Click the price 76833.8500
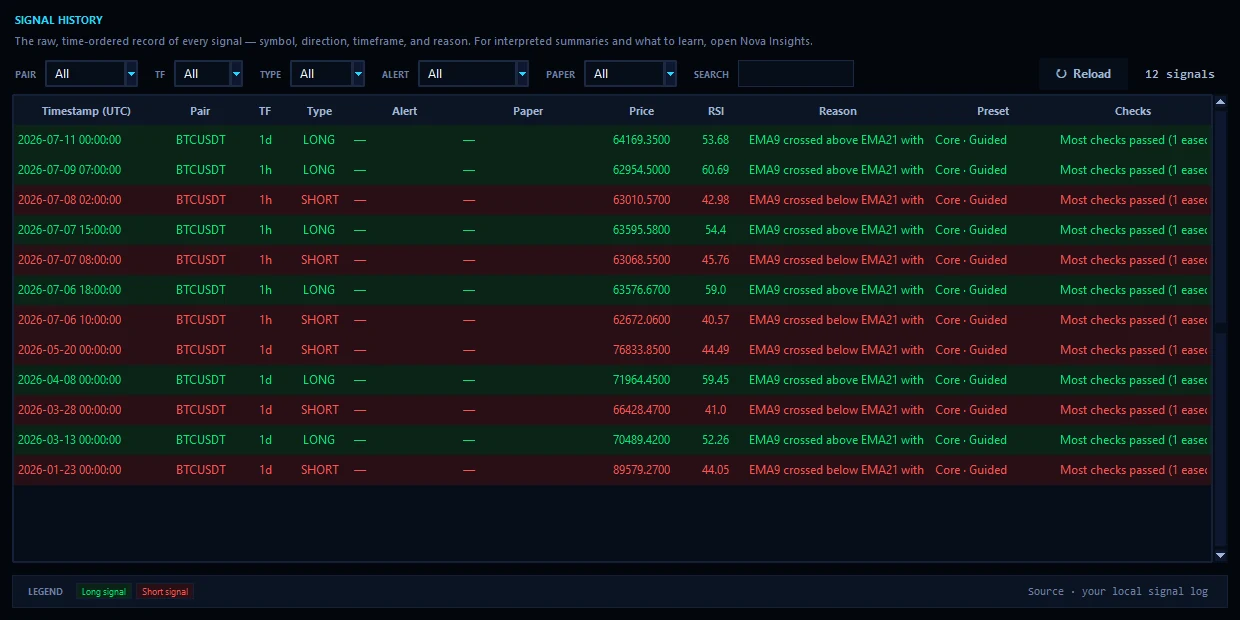This screenshot has height=620, width=1240. pos(641,350)
